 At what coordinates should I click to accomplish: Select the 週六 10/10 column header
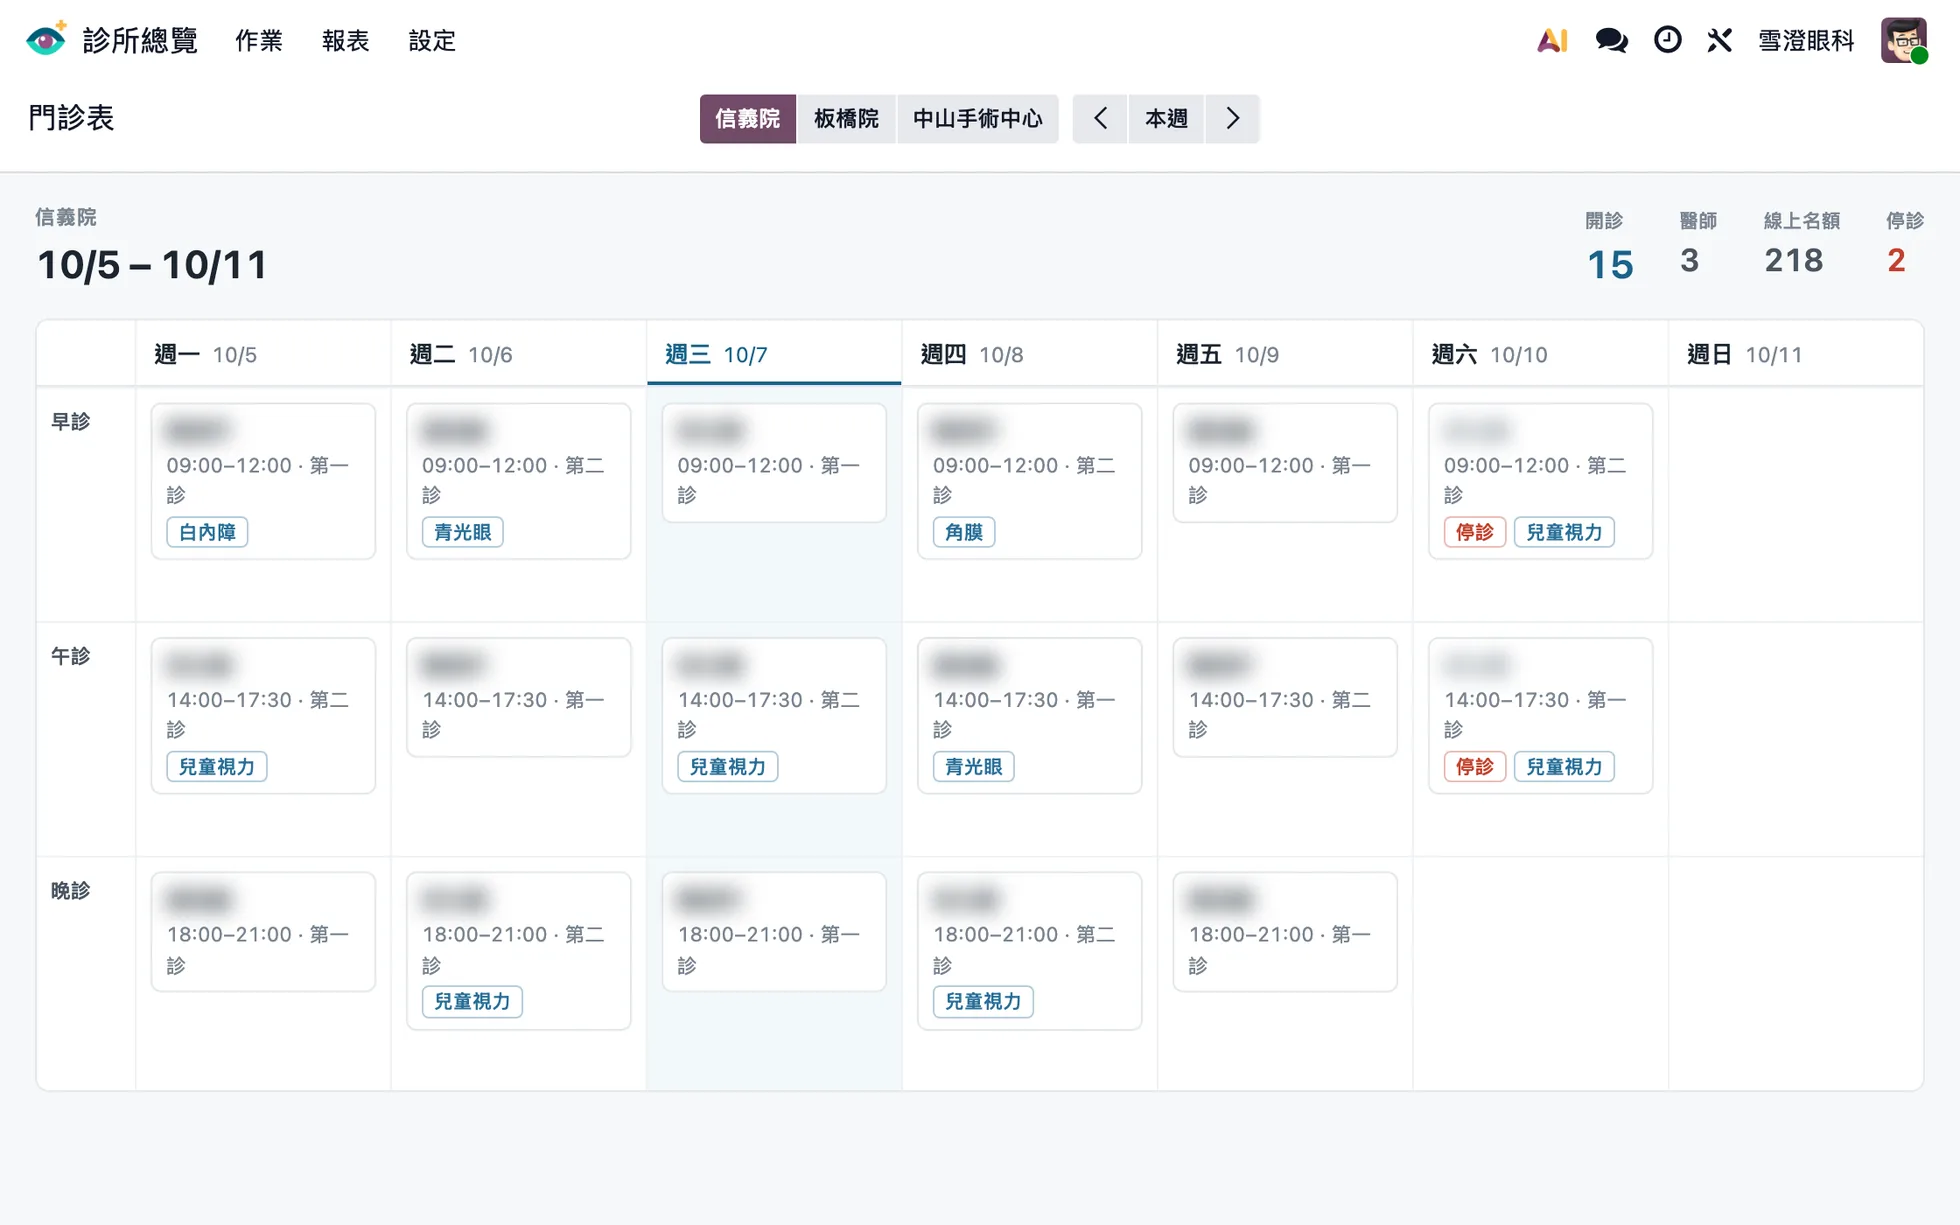1540,354
